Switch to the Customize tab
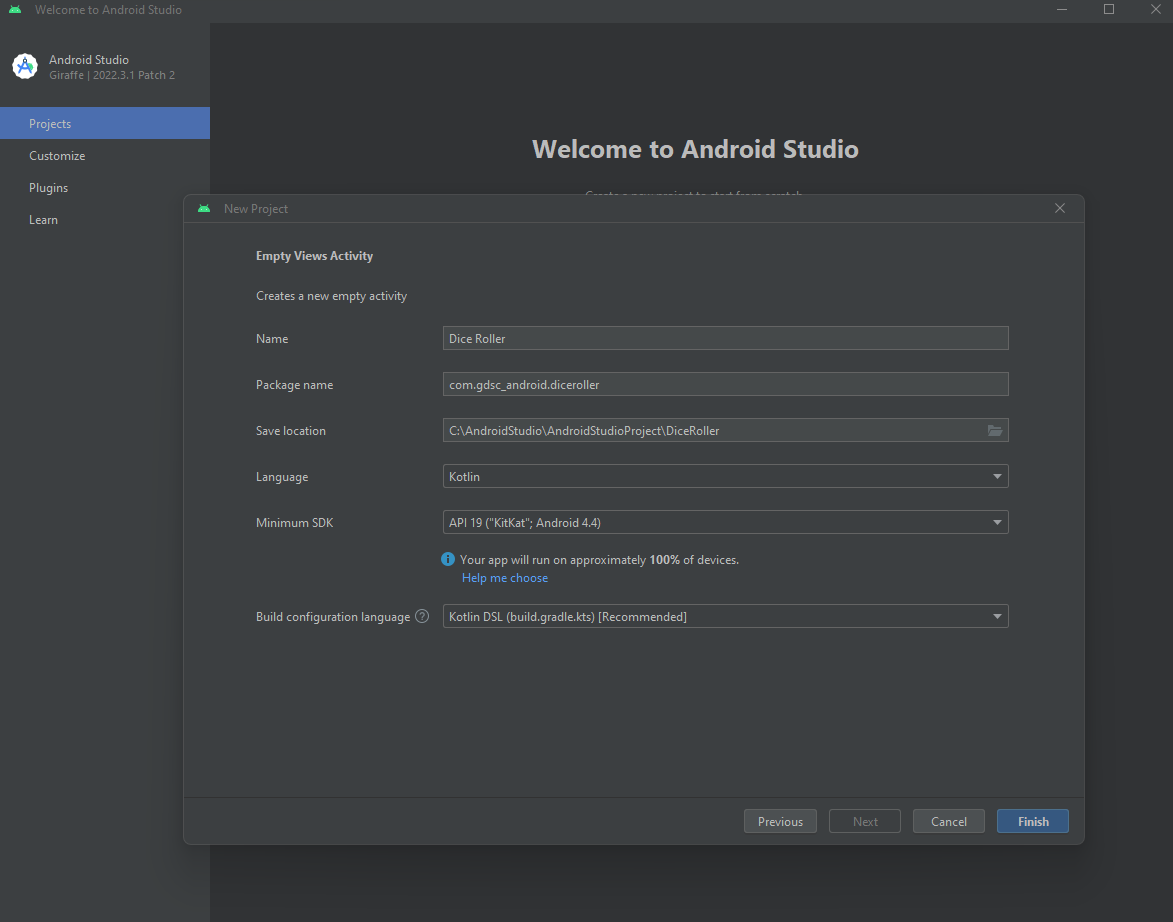The width and height of the screenshot is (1173, 922). pos(105,156)
